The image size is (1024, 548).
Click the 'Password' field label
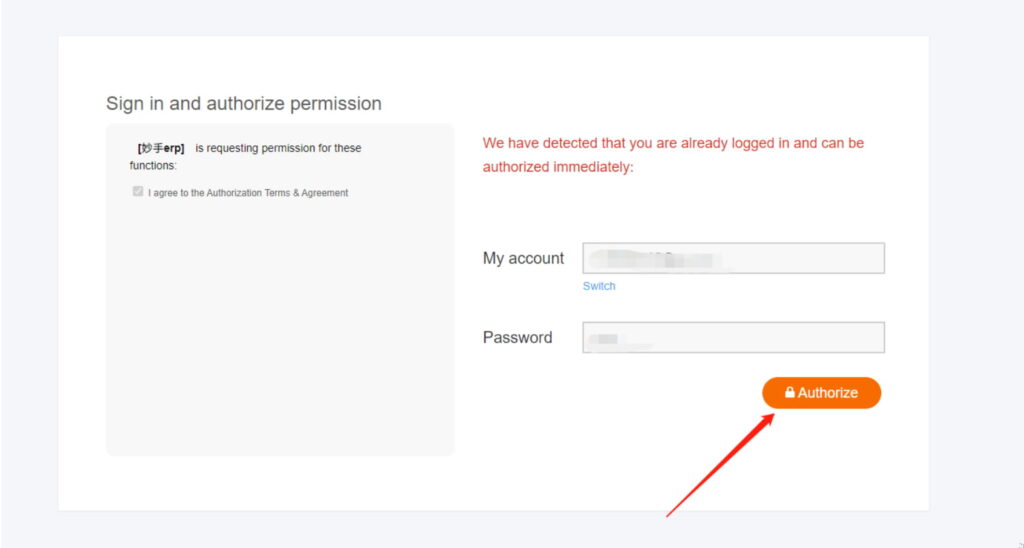tap(517, 337)
